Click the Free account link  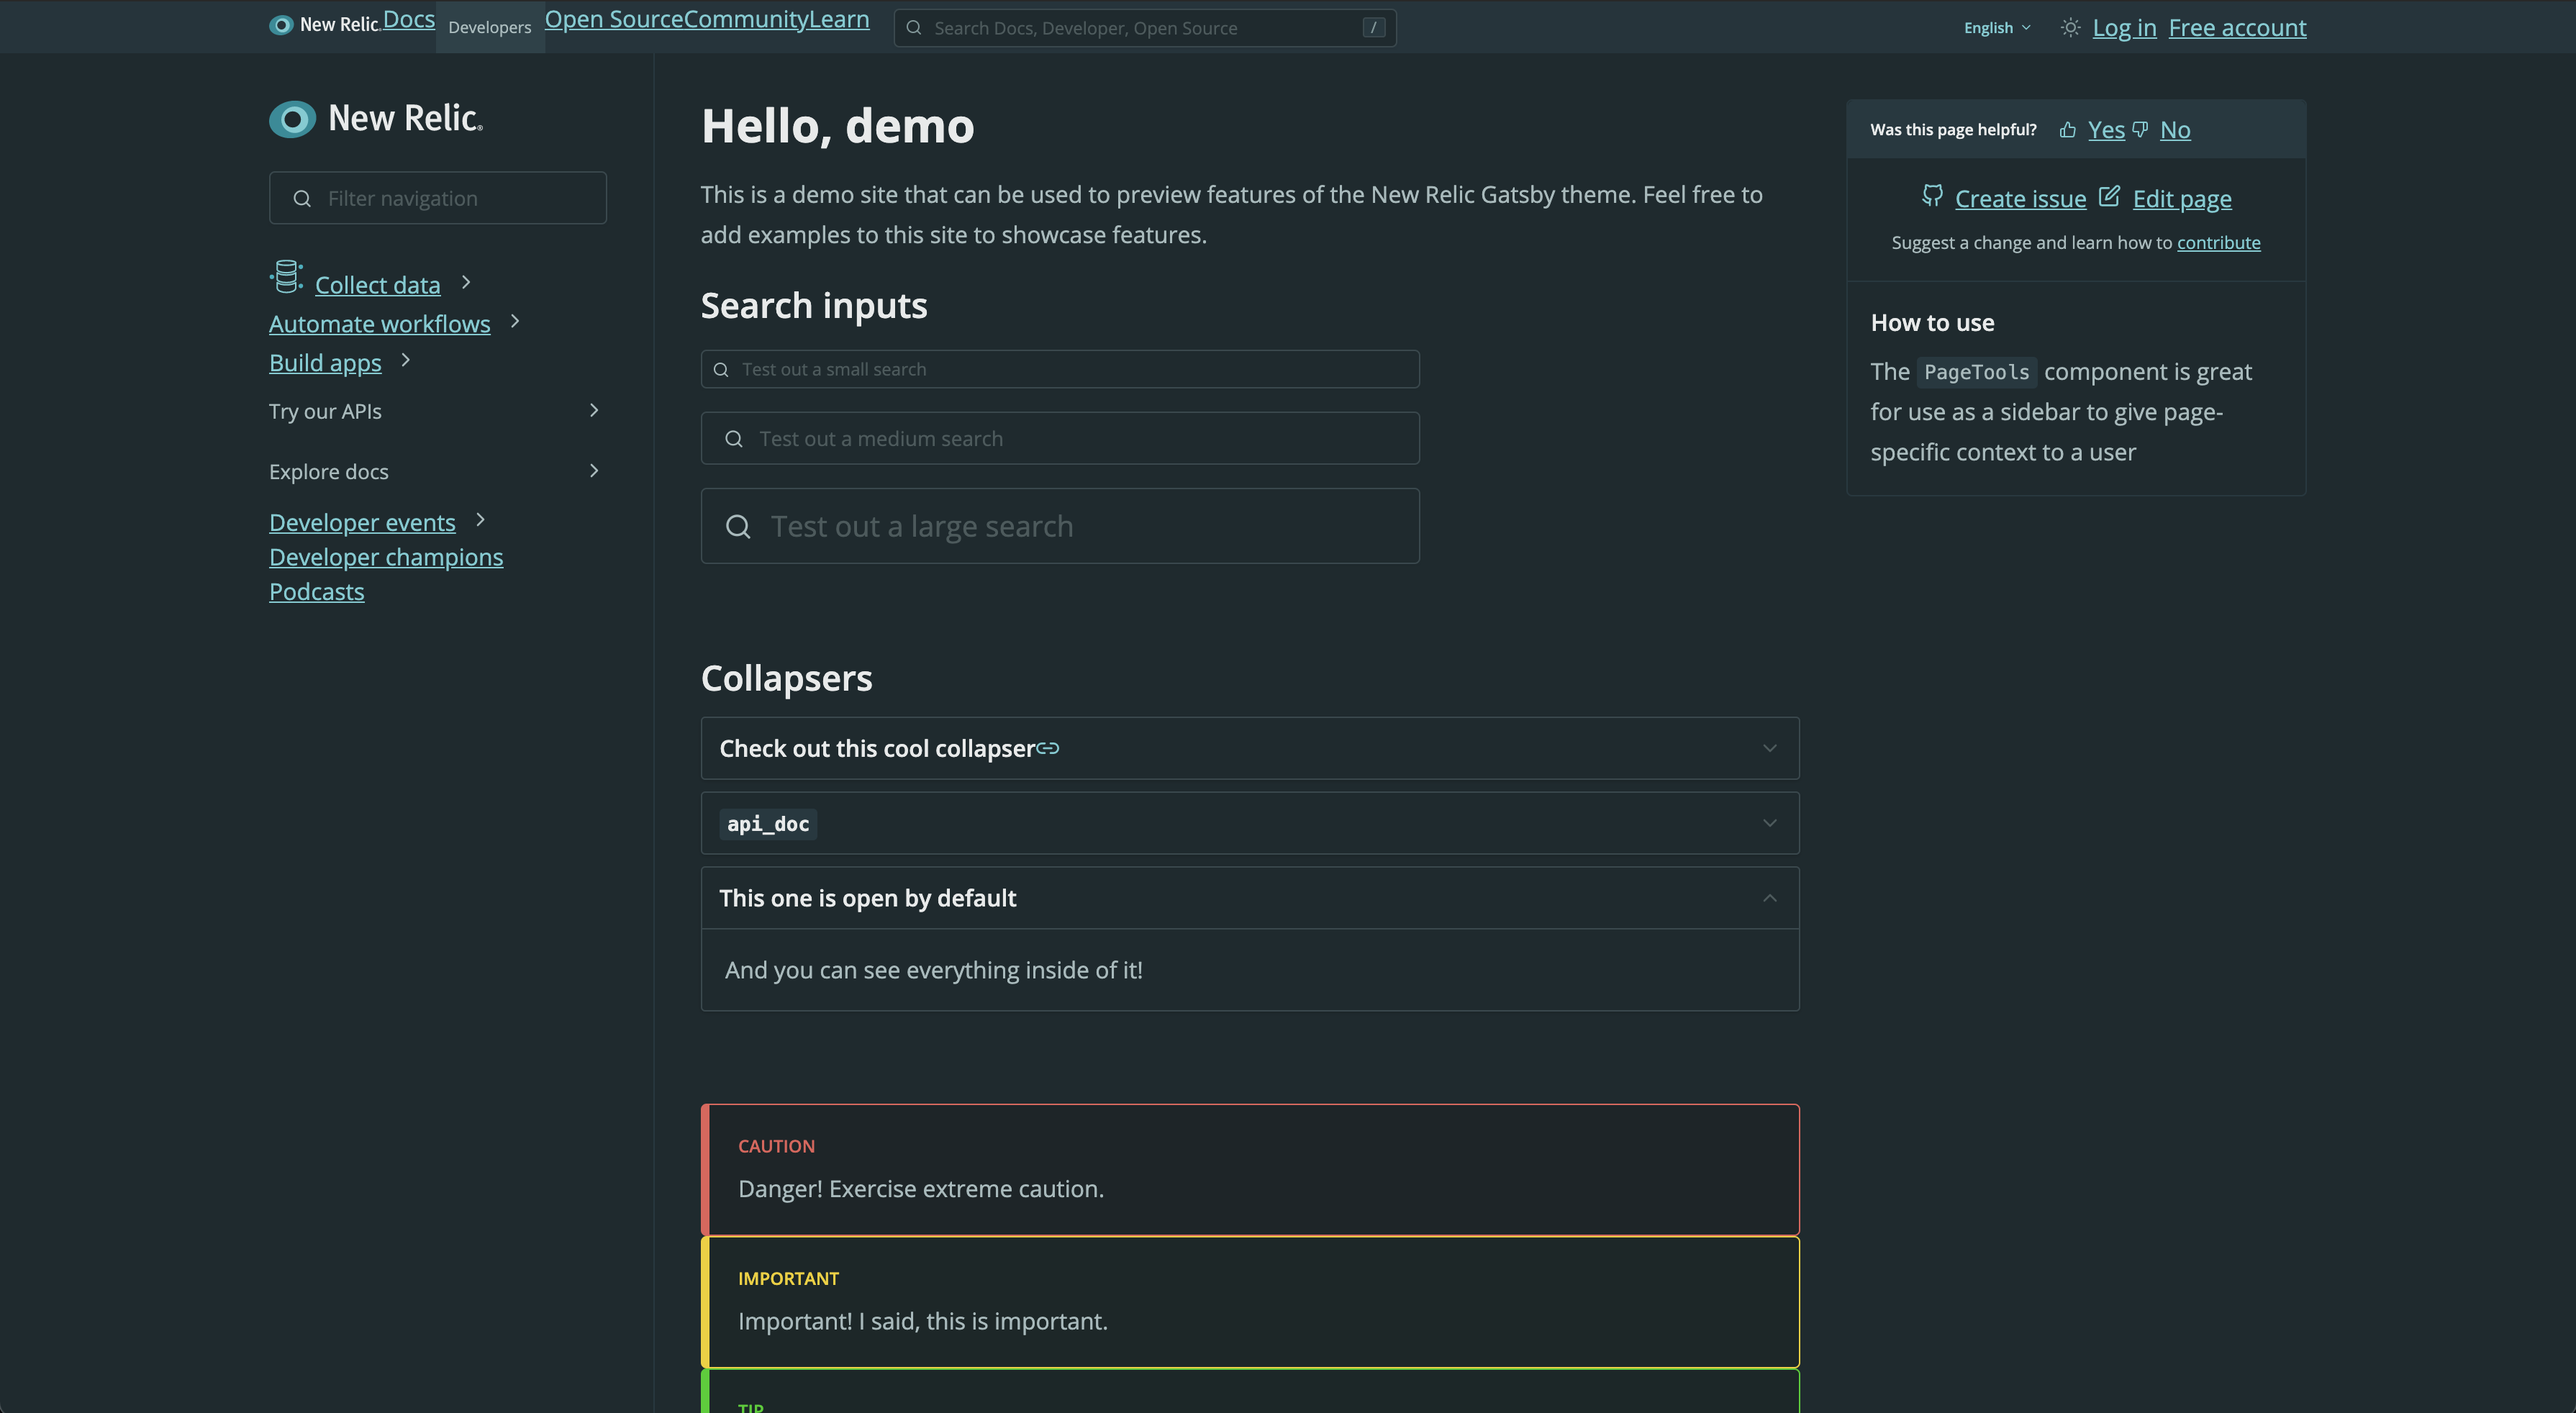coord(2237,27)
